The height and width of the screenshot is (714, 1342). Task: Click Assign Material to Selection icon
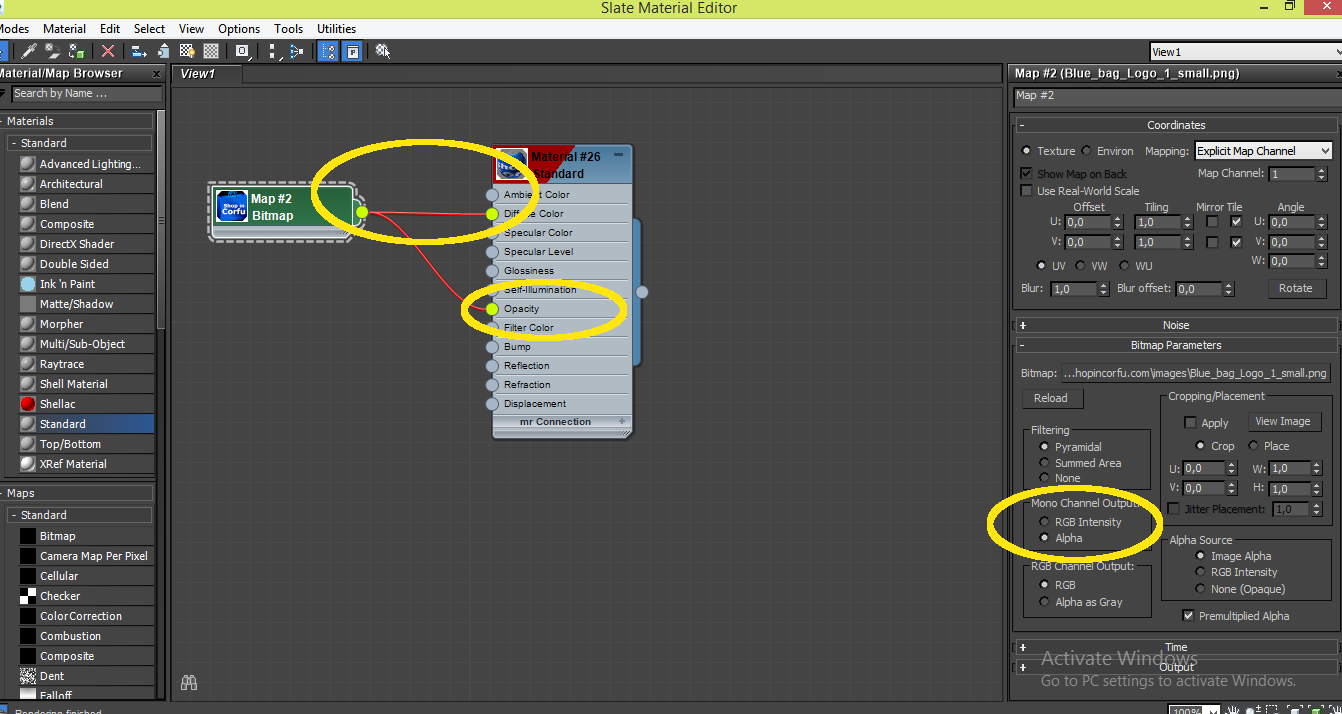pos(76,51)
